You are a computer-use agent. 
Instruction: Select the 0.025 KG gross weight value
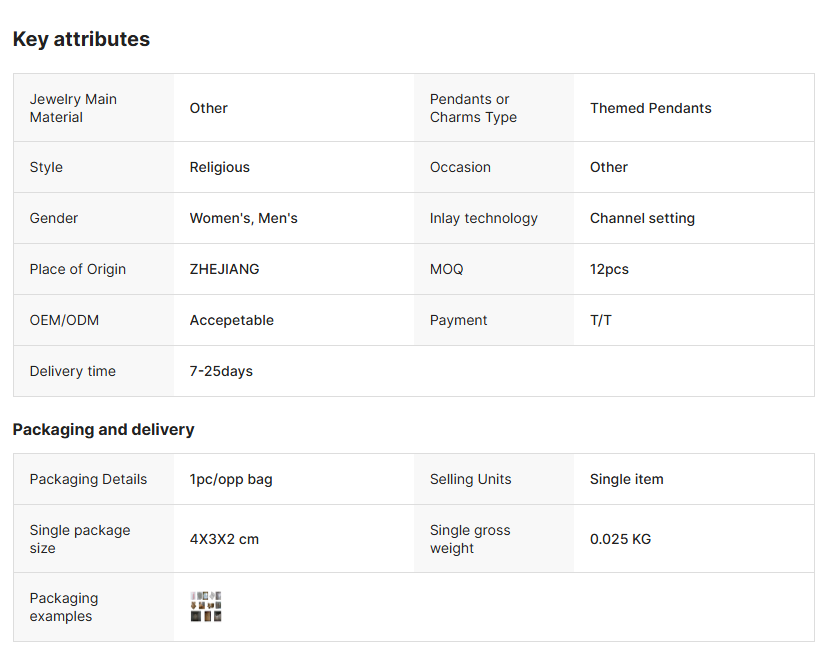(x=620, y=539)
